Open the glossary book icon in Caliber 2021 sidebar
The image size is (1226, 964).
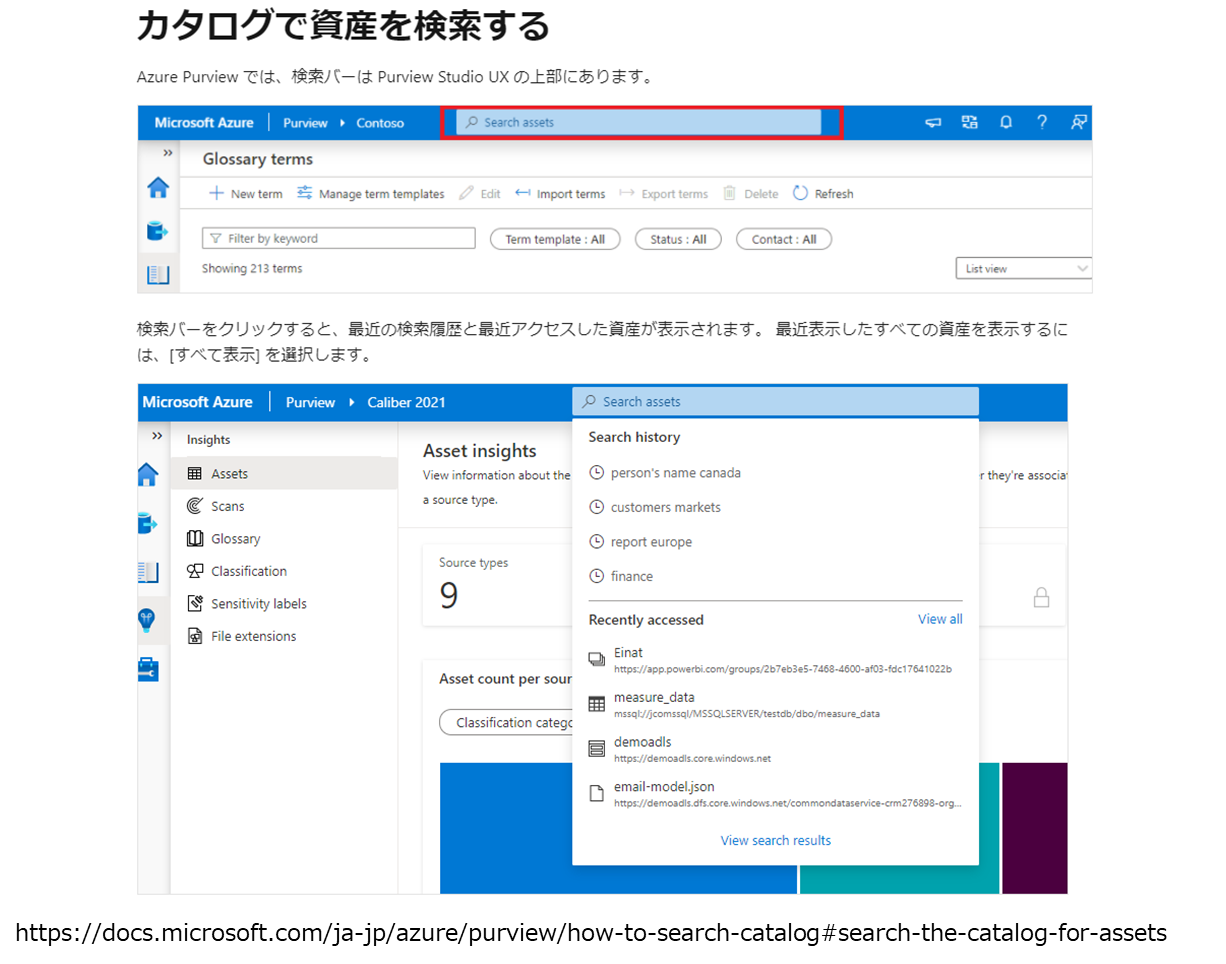[x=148, y=572]
